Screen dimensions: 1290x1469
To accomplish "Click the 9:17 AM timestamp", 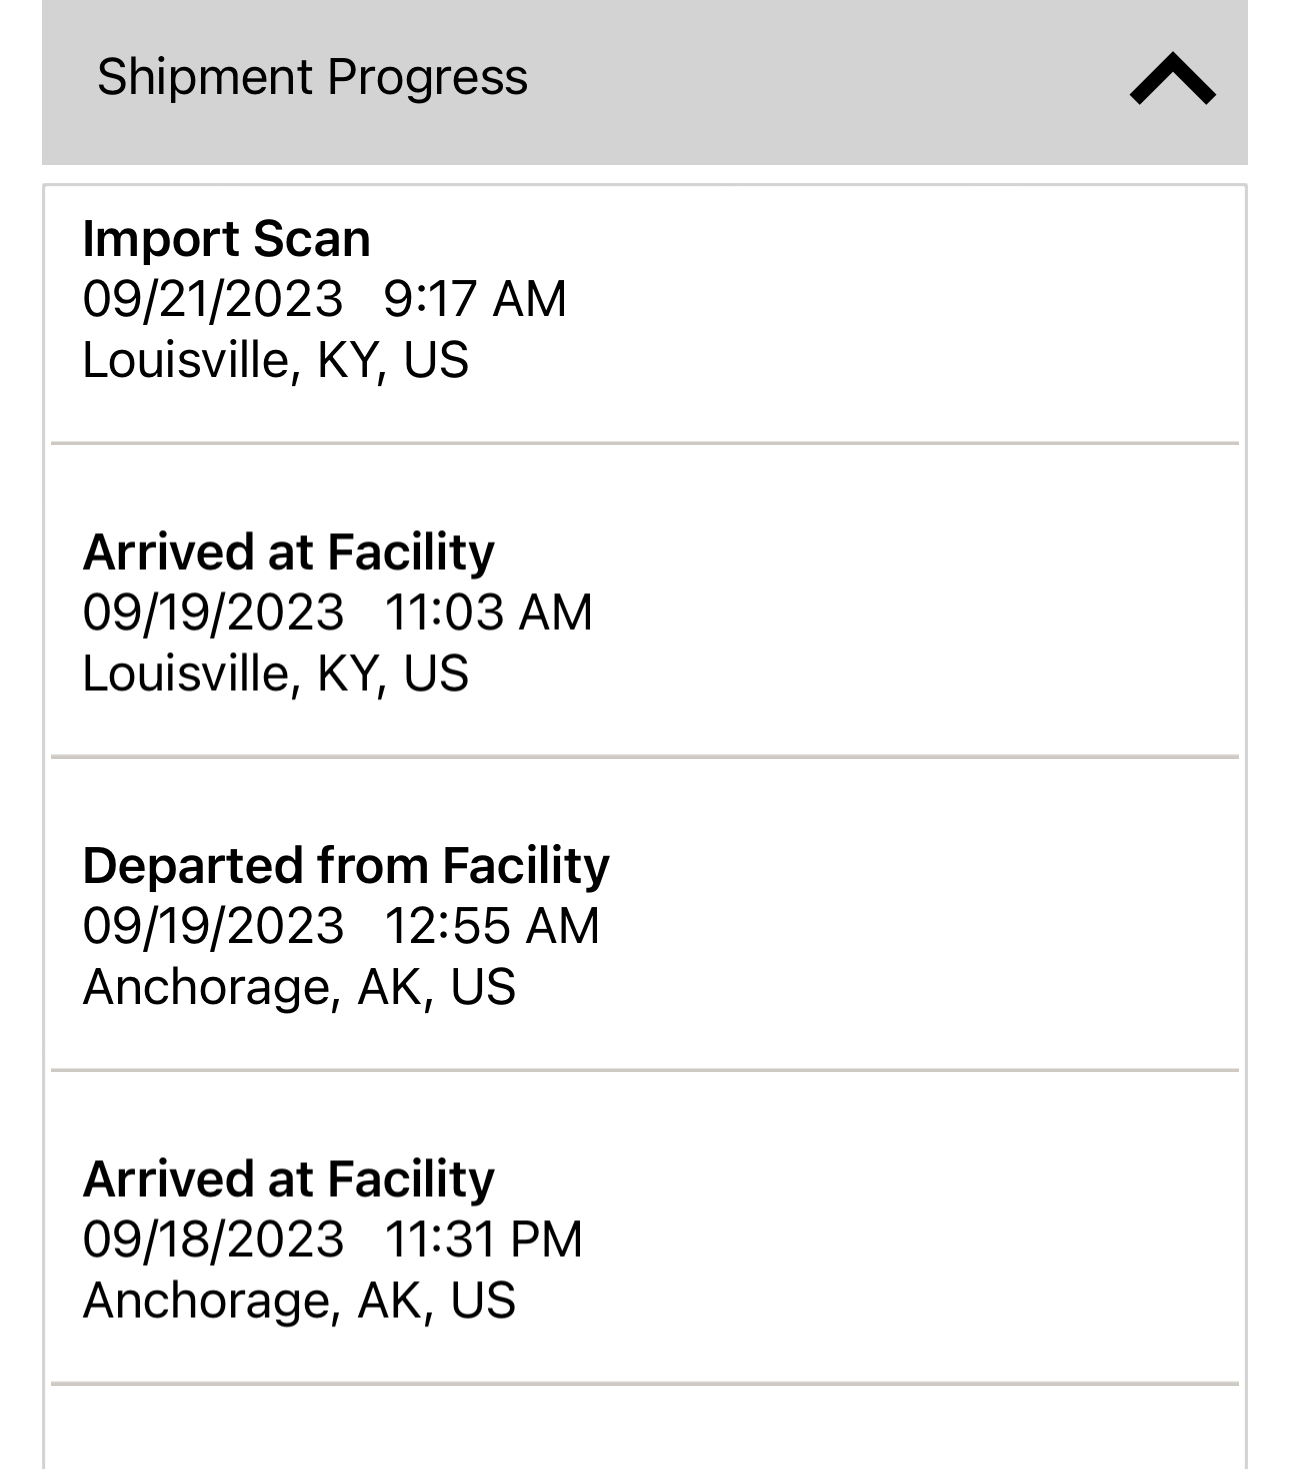I will click(x=475, y=299).
